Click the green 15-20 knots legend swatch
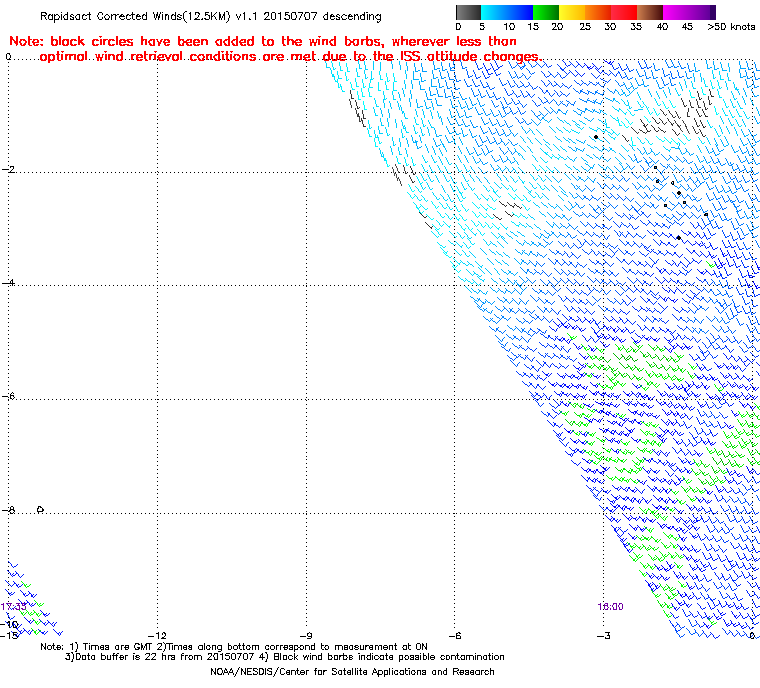 [x=546, y=12]
